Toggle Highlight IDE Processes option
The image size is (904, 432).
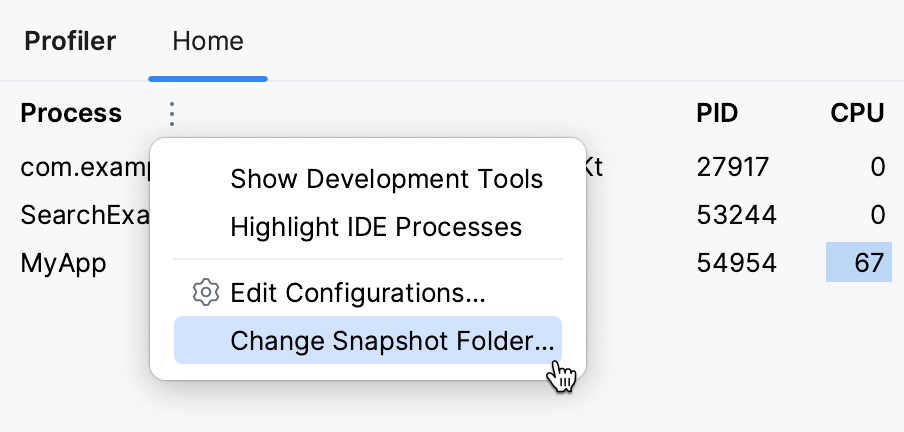coord(376,227)
